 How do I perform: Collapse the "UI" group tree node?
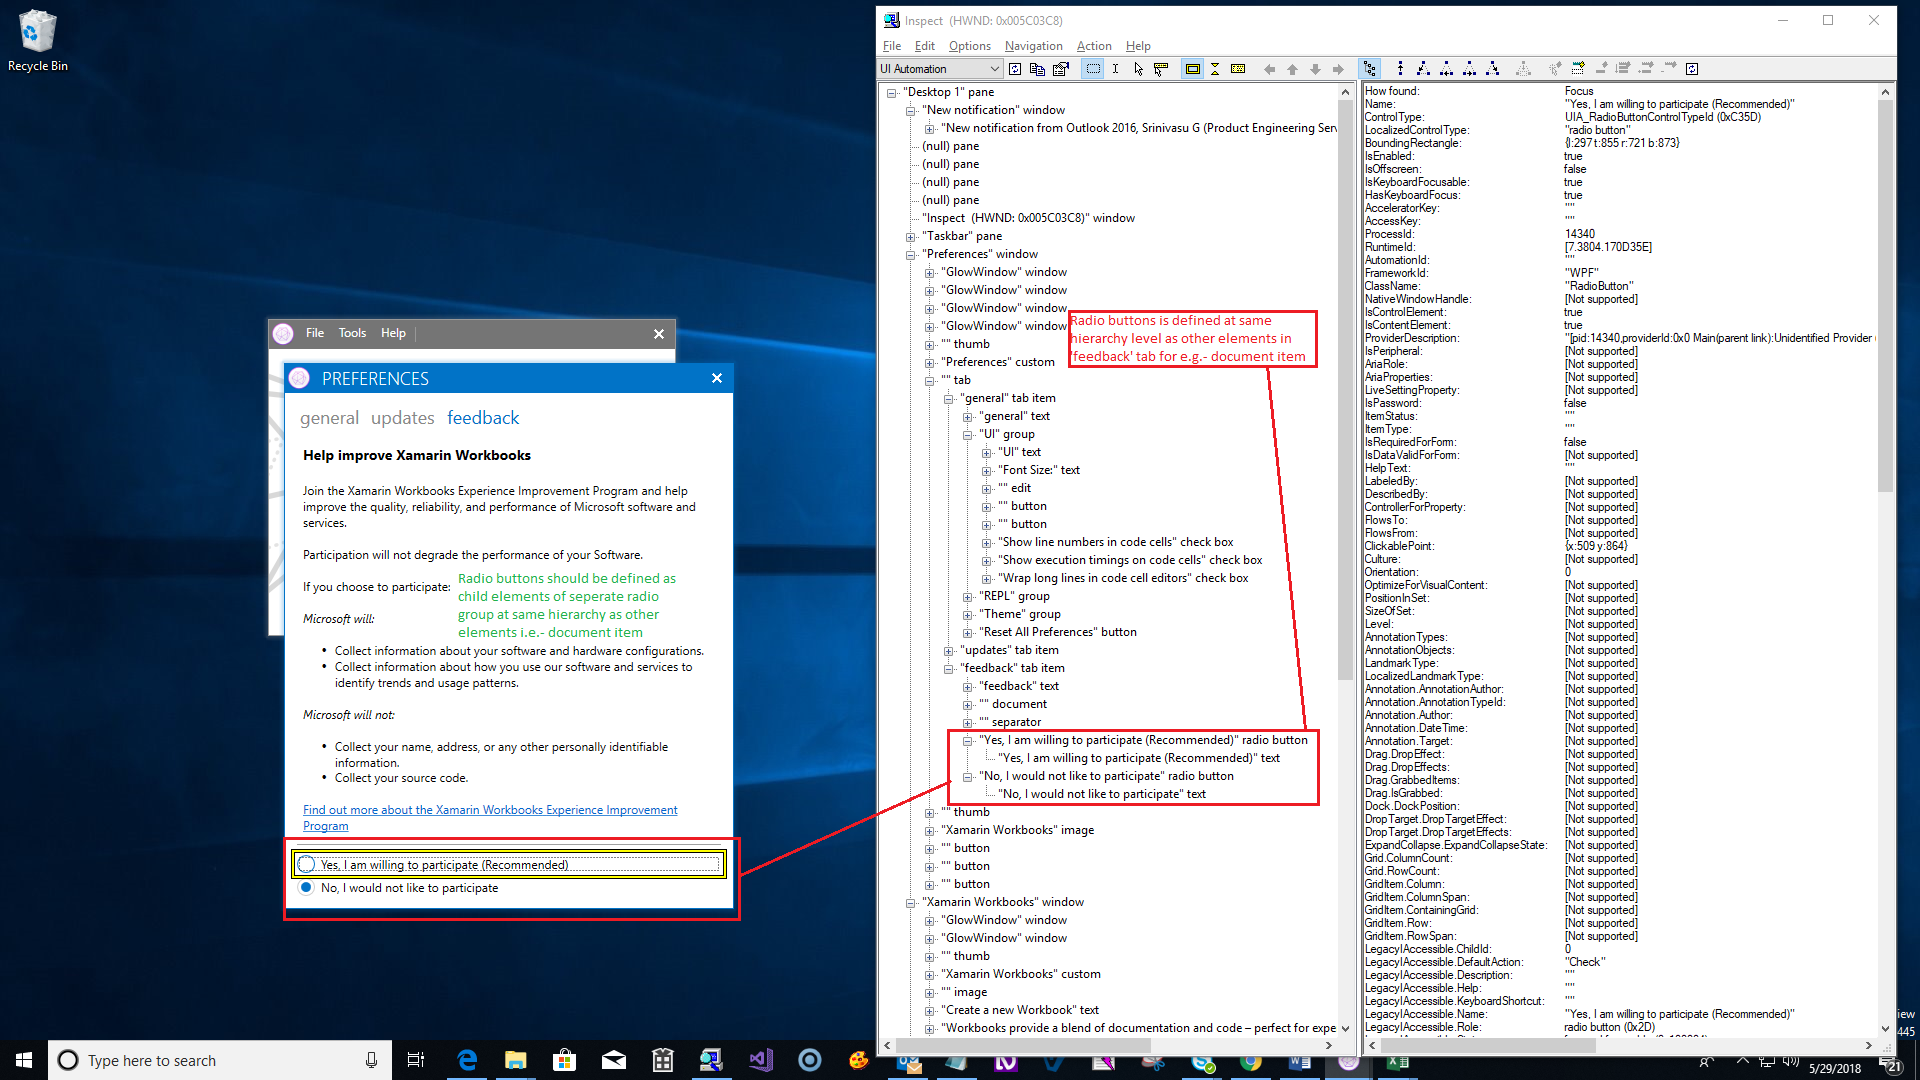point(968,435)
